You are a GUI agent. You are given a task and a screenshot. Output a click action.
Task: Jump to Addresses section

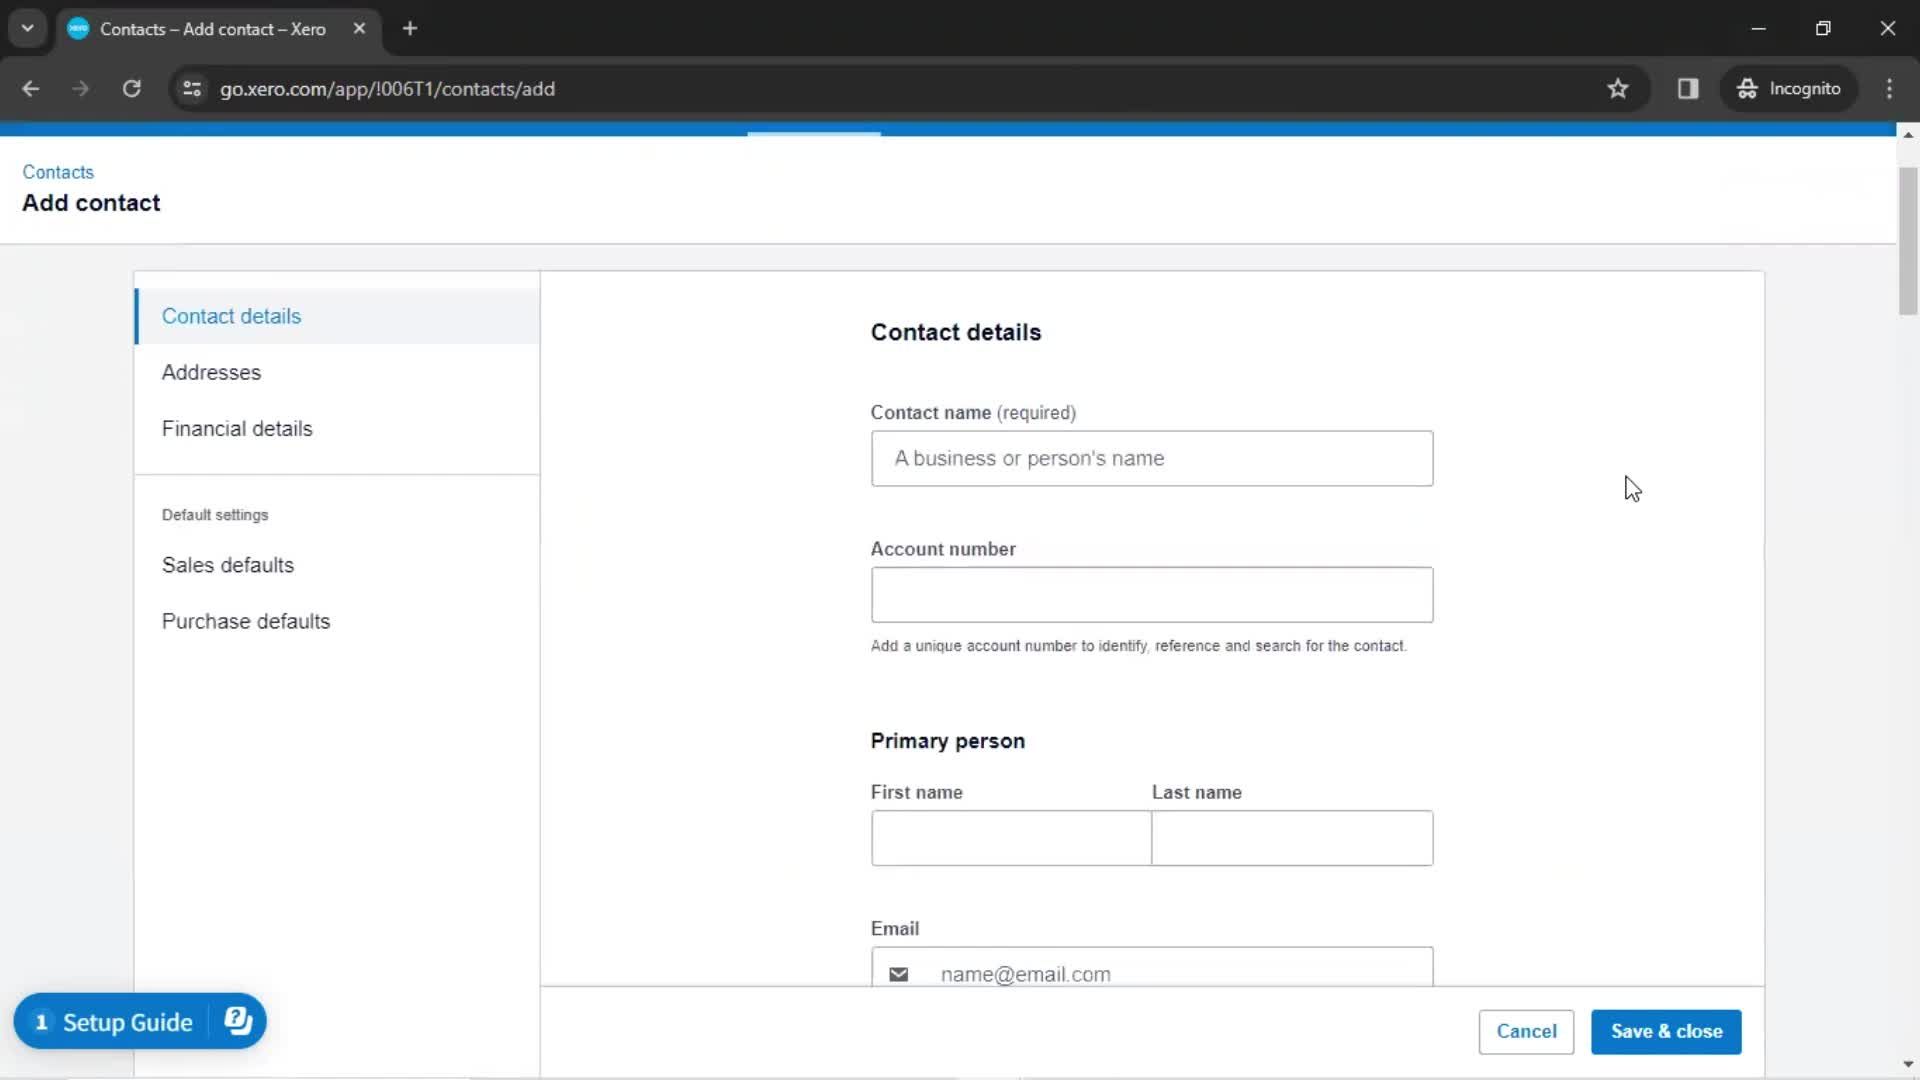337,372
